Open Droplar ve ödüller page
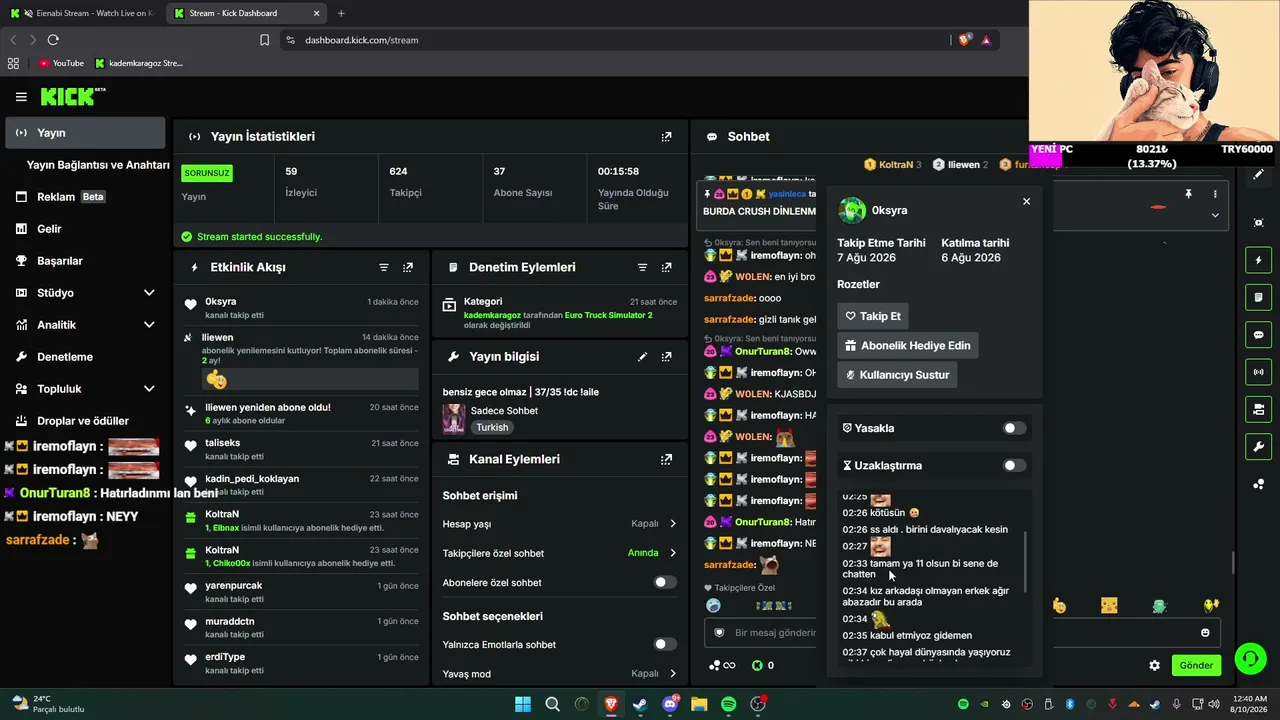This screenshot has width=1280, height=720. (x=84, y=421)
